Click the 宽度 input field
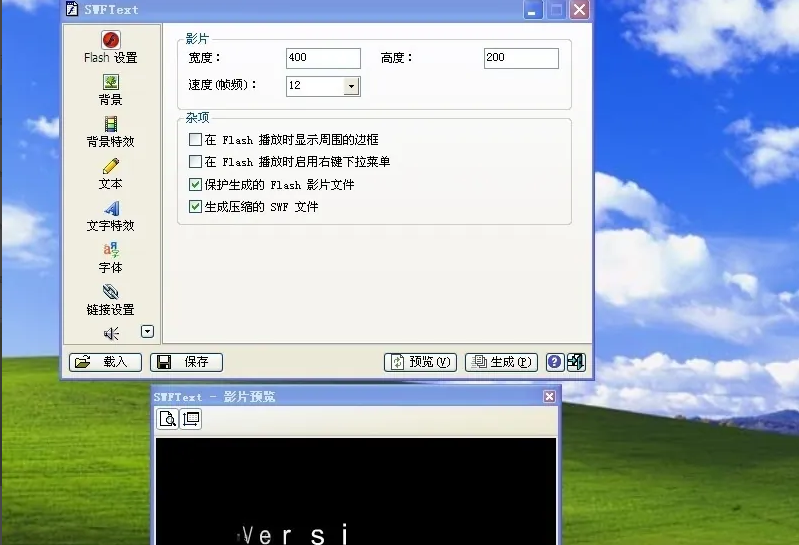 coord(323,58)
